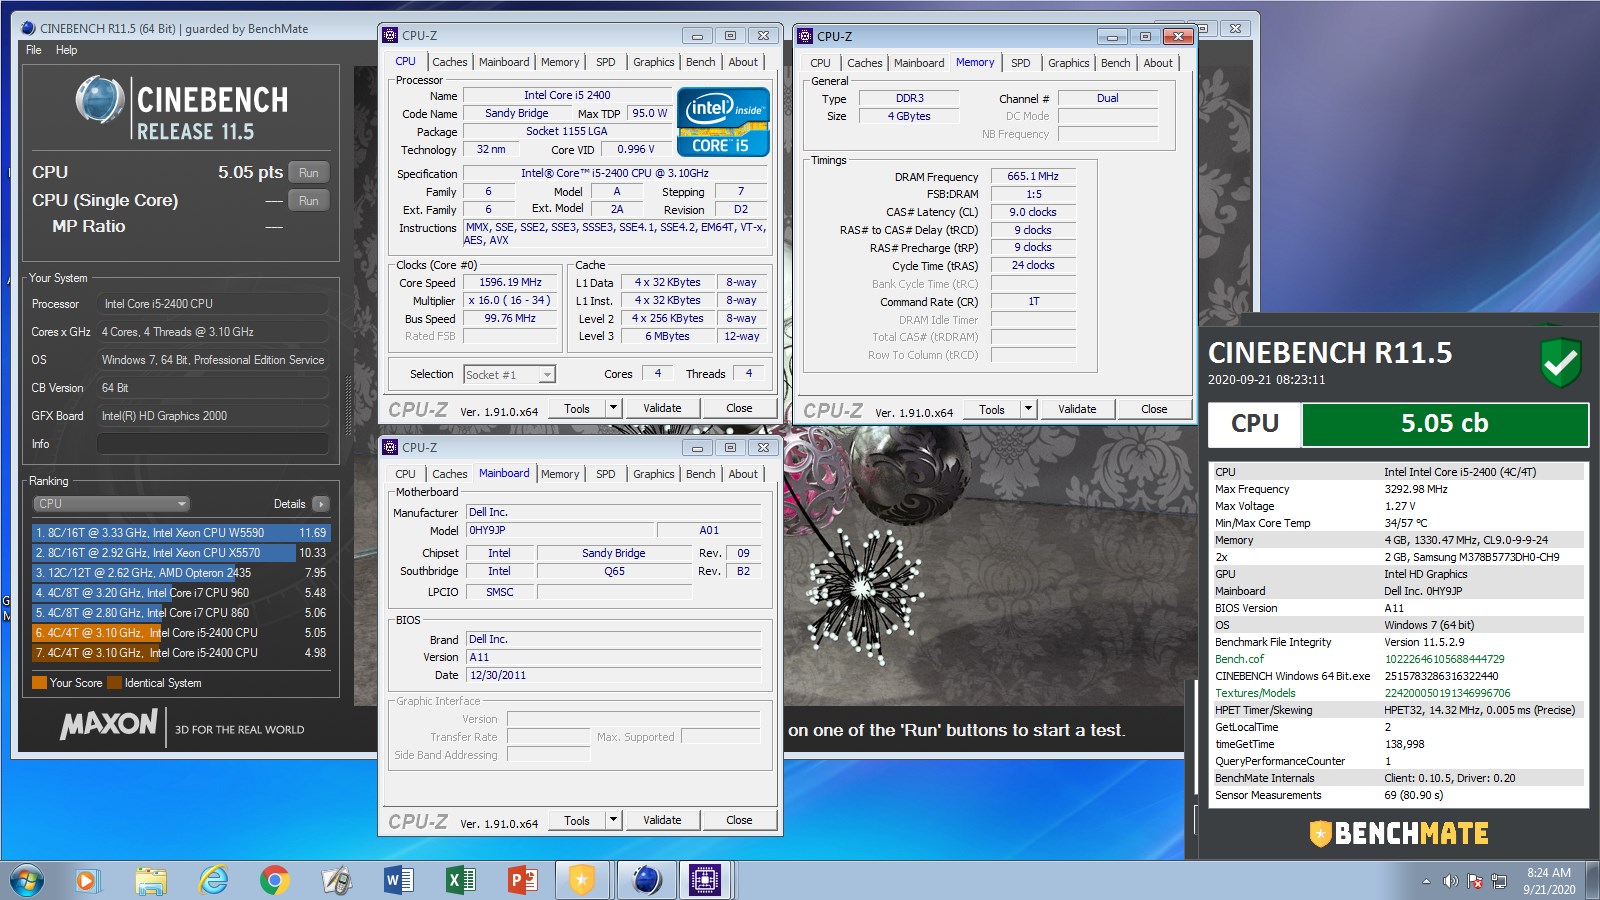
Task: Click the network tray icon
Action: pyautogui.click(x=1498, y=881)
